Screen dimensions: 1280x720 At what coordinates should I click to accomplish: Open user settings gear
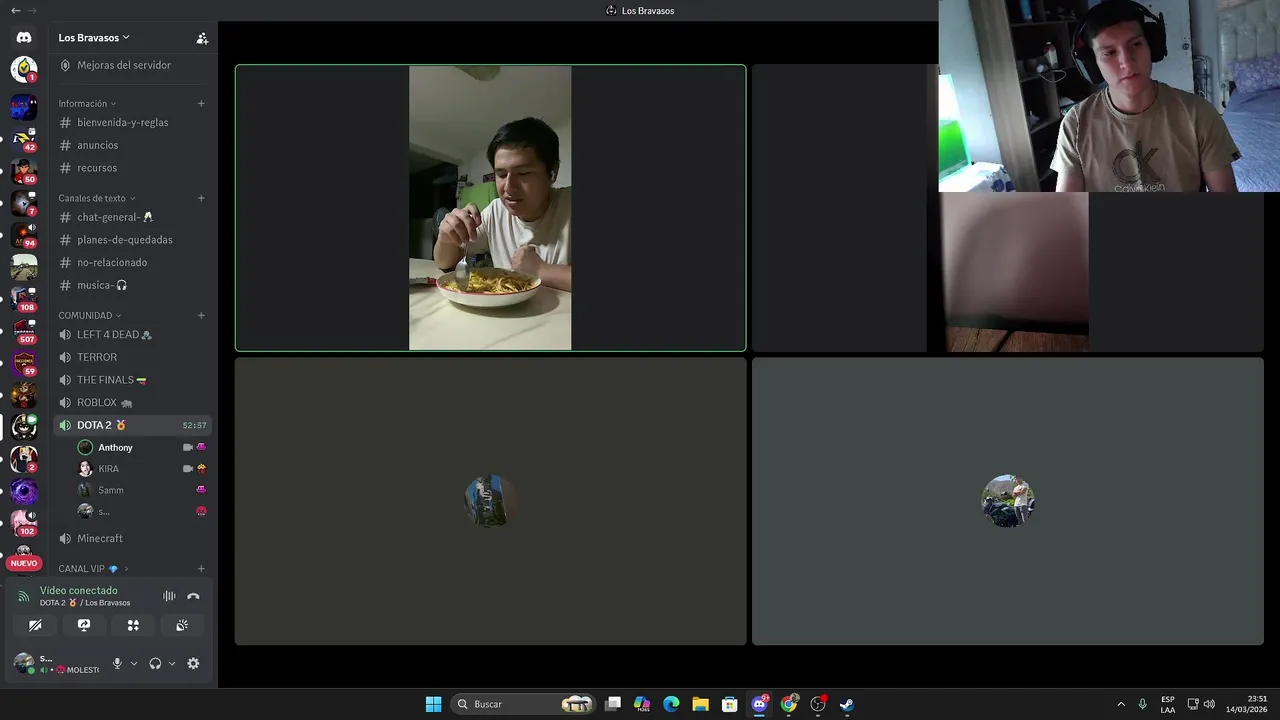pyautogui.click(x=193, y=663)
